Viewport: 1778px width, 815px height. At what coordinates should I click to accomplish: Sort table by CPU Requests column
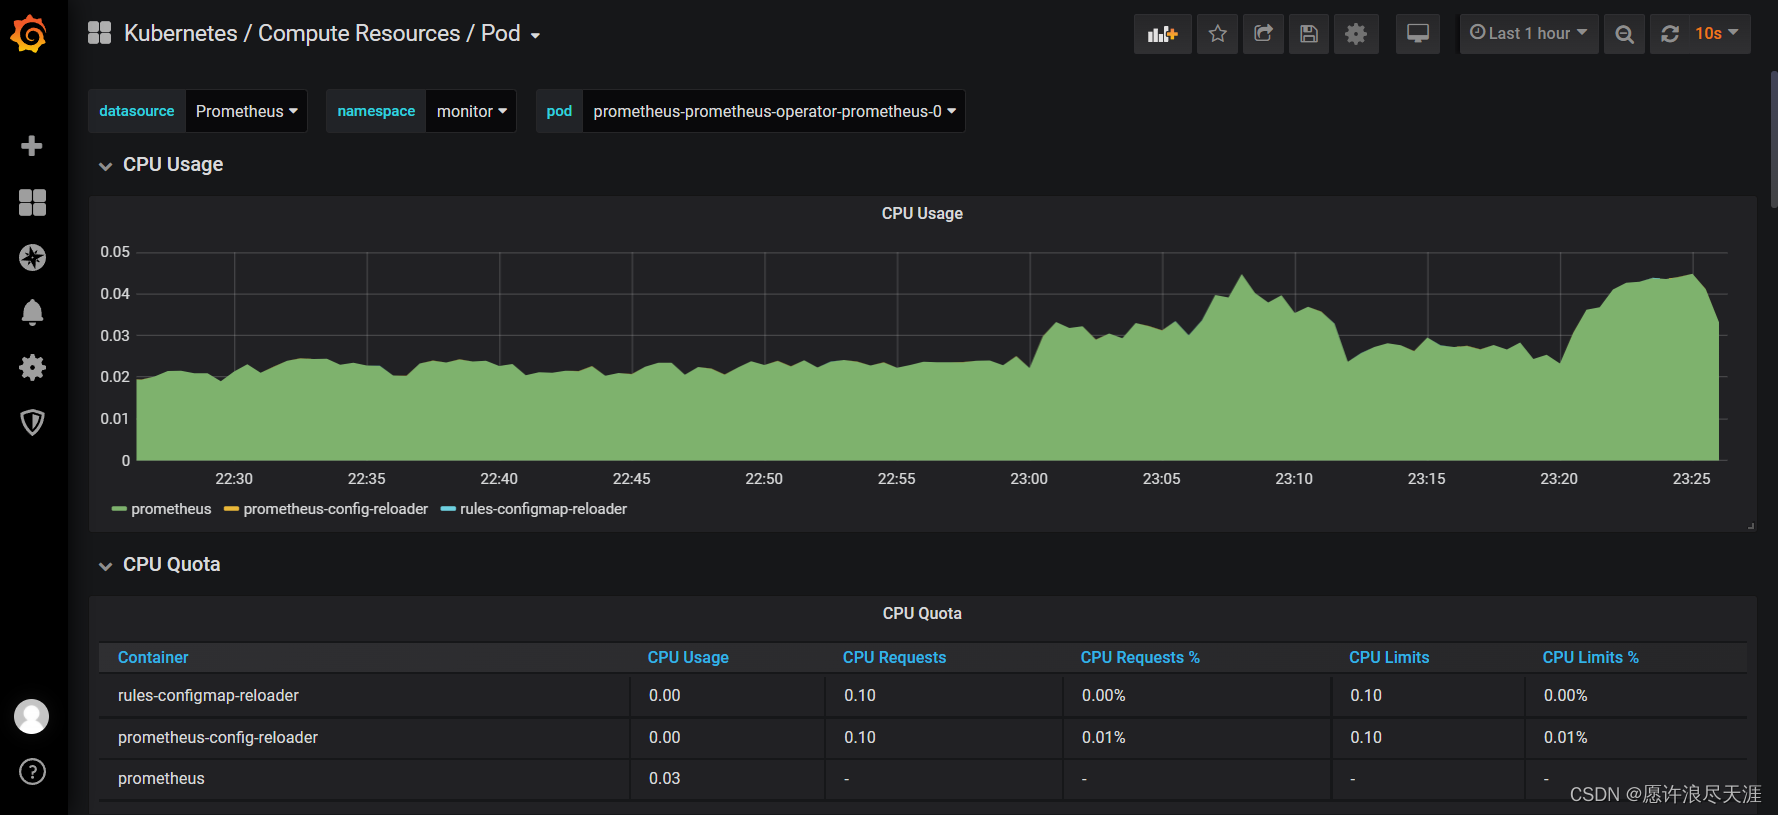[x=894, y=657]
